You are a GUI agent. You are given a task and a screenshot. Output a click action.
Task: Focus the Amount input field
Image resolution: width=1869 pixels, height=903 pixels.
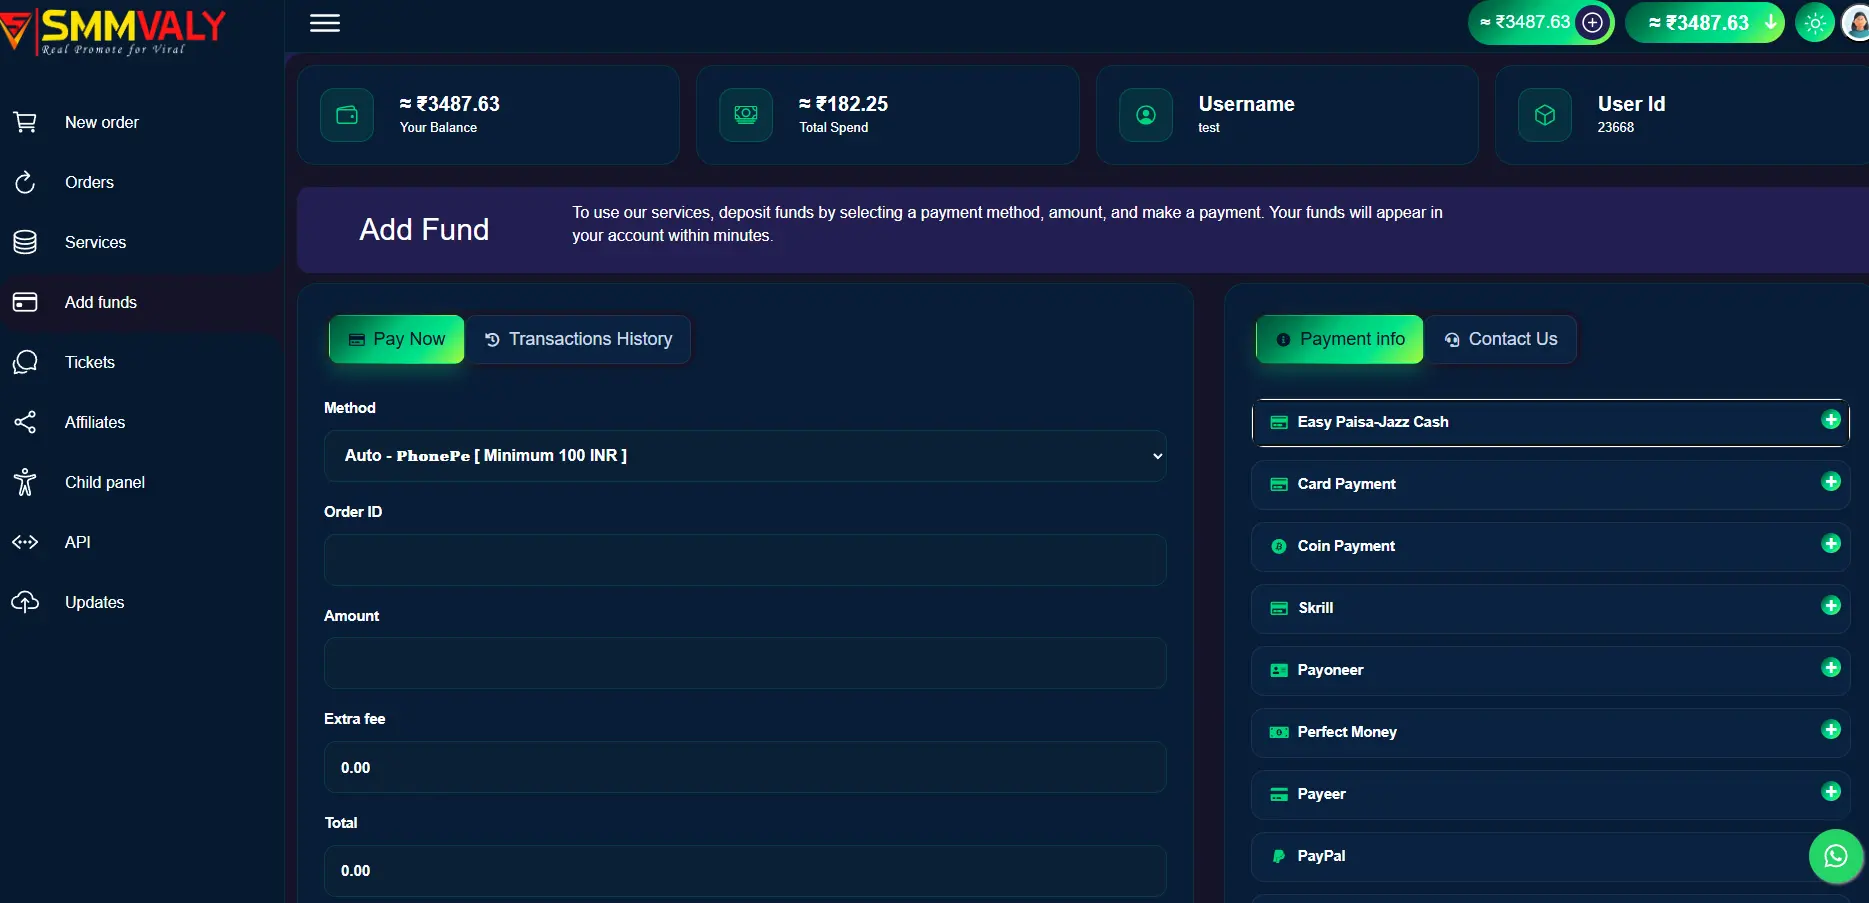tap(745, 663)
